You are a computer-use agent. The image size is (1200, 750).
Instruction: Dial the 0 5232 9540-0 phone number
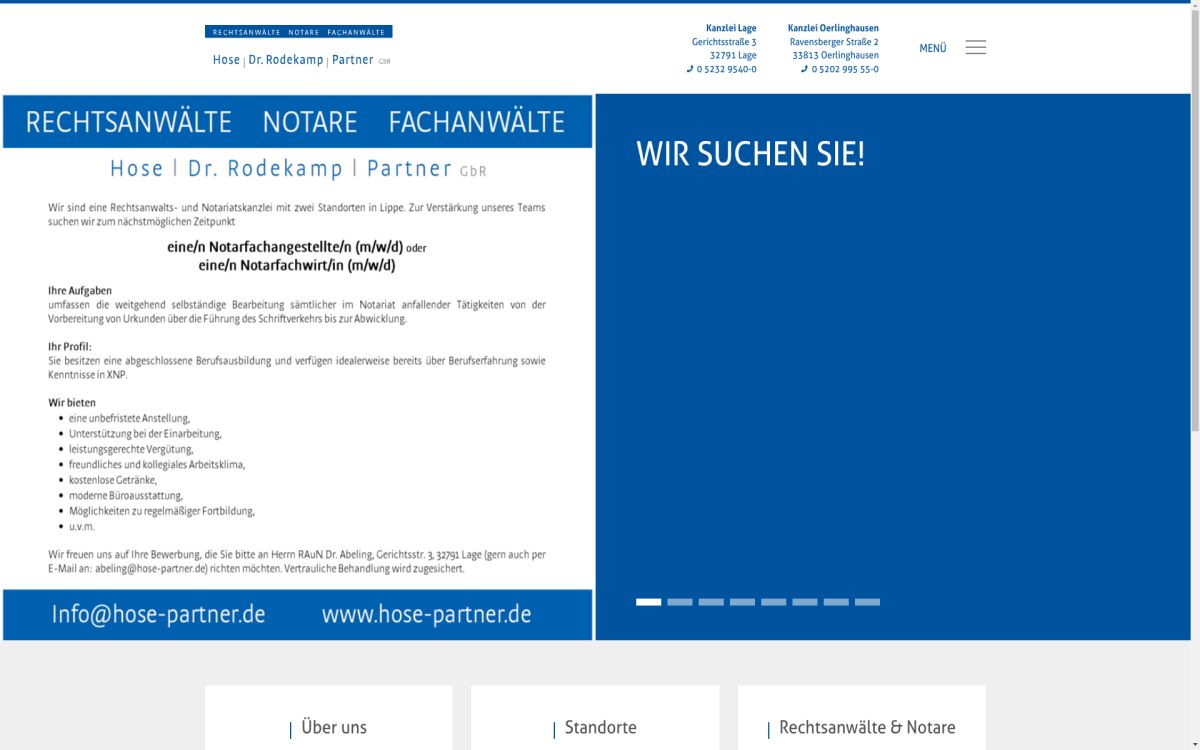[728, 69]
